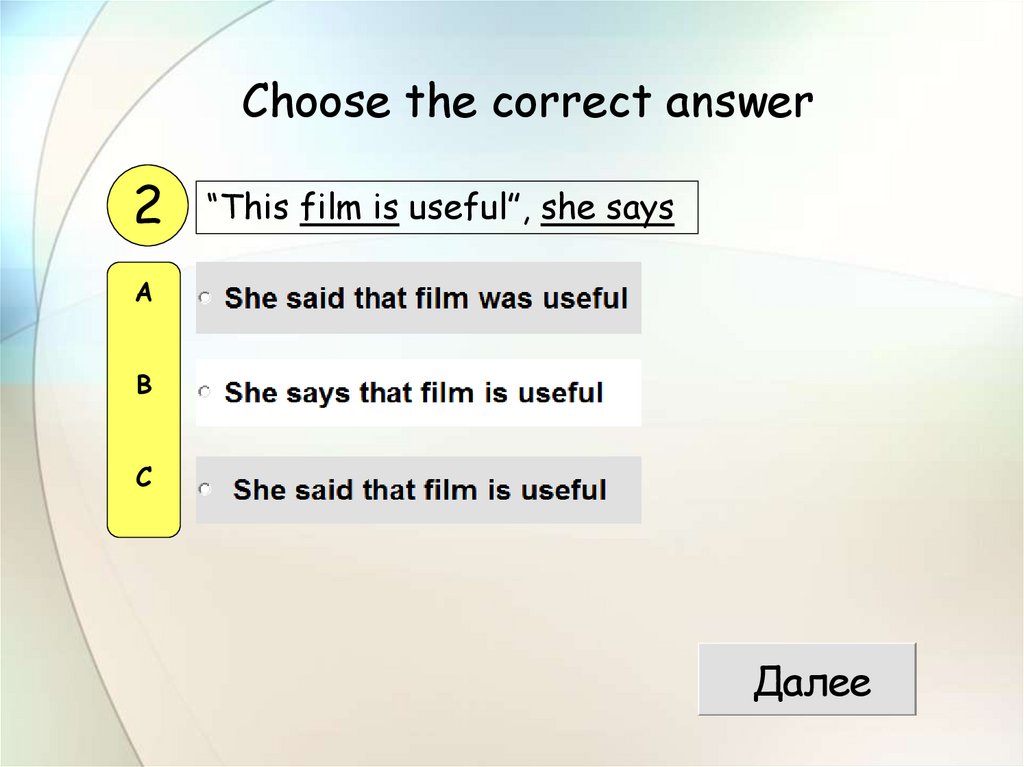Click answer text 'She said that film is useful'
This screenshot has width=1024, height=767.
(420, 490)
